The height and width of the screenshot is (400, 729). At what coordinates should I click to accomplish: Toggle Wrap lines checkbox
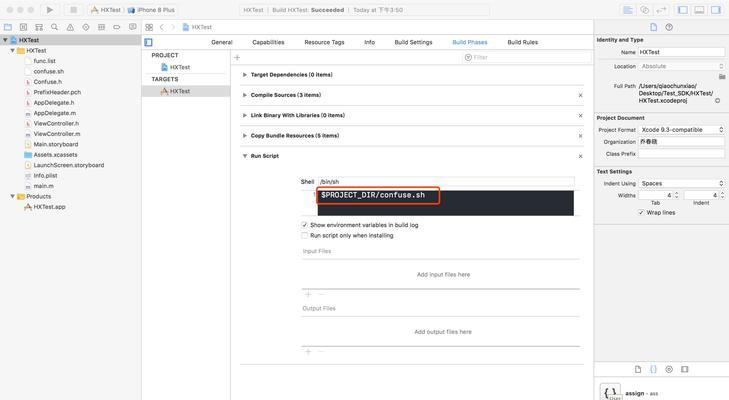[x=641, y=213]
